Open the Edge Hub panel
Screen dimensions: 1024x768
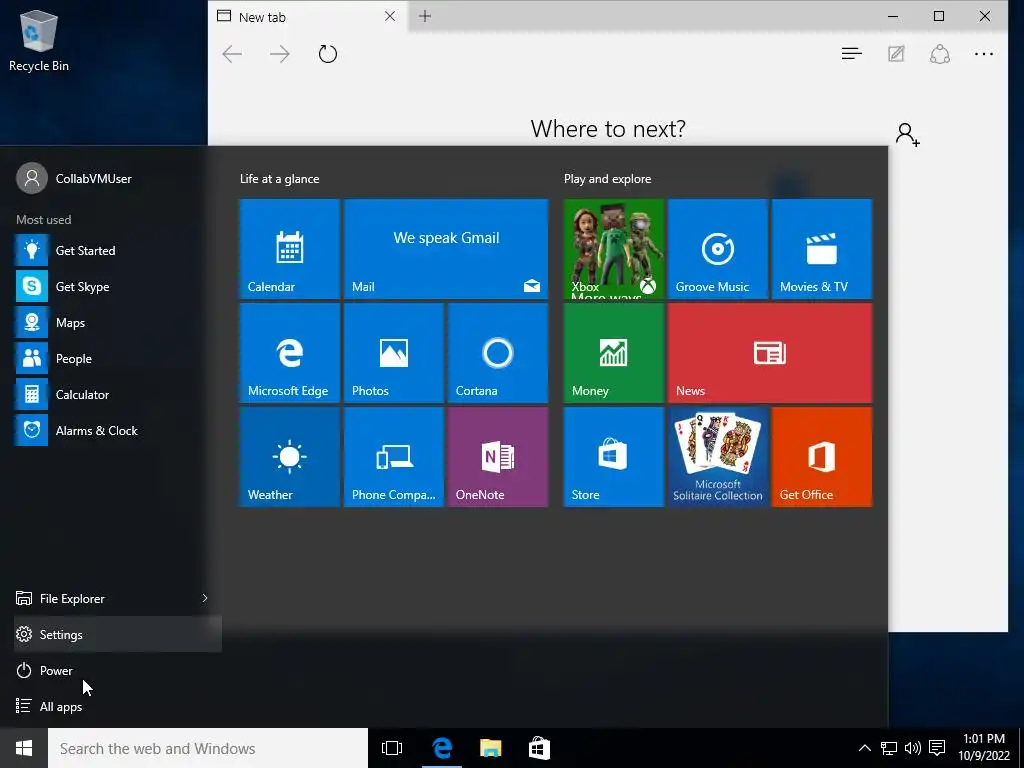(852, 54)
